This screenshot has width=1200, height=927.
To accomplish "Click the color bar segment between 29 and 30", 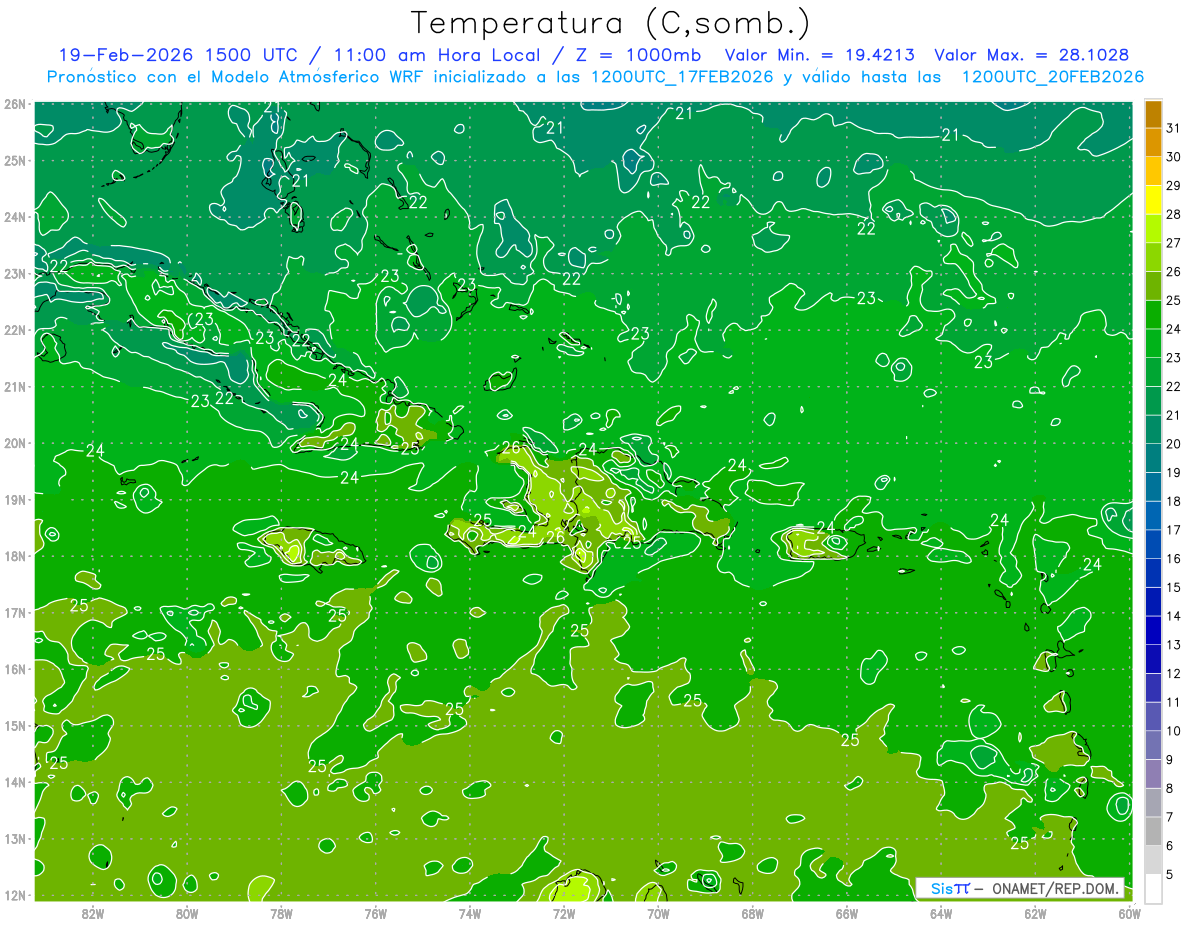I will pos(1153,170).
